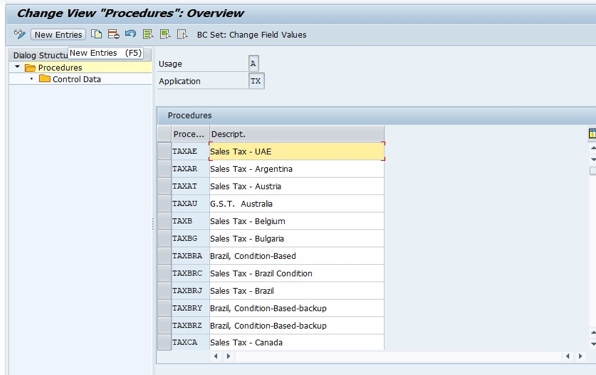The width and height of the screenshot is (596, 375).
Task: Click the Application field containing TX
Action: coord(256,81)
